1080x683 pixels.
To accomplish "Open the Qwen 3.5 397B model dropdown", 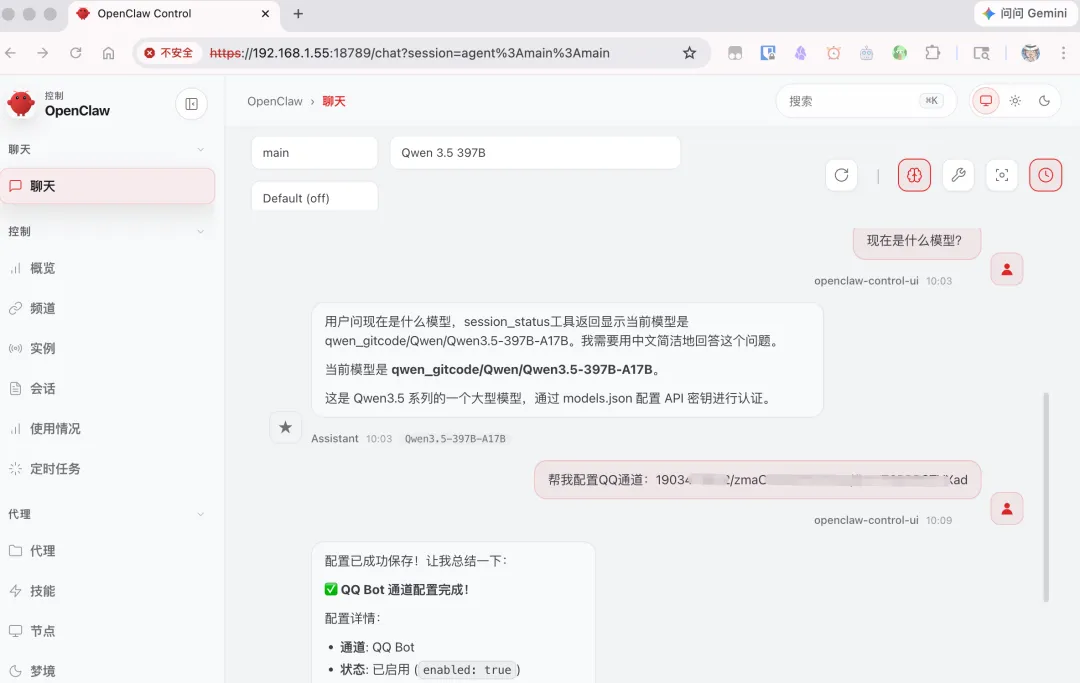I will (x=535, y=153).
